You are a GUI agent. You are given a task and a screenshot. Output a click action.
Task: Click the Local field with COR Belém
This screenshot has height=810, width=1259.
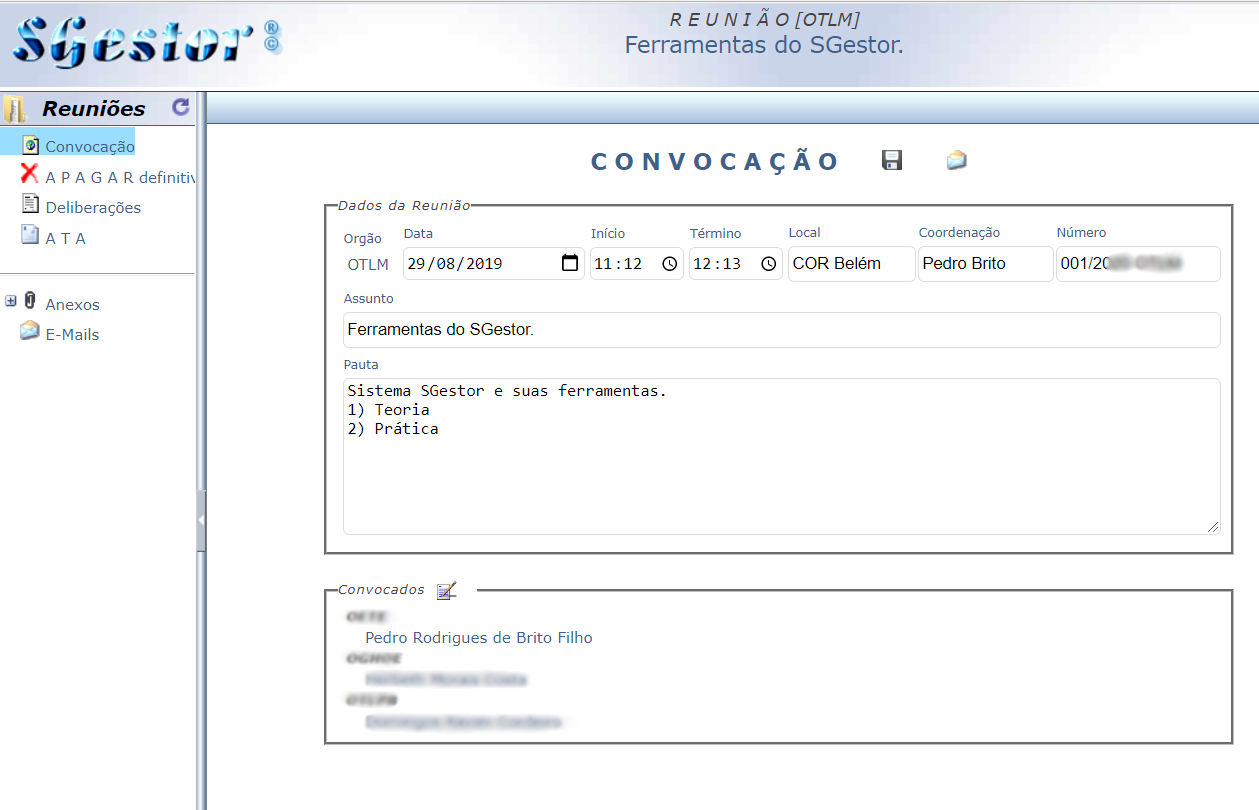click(852, 264)
